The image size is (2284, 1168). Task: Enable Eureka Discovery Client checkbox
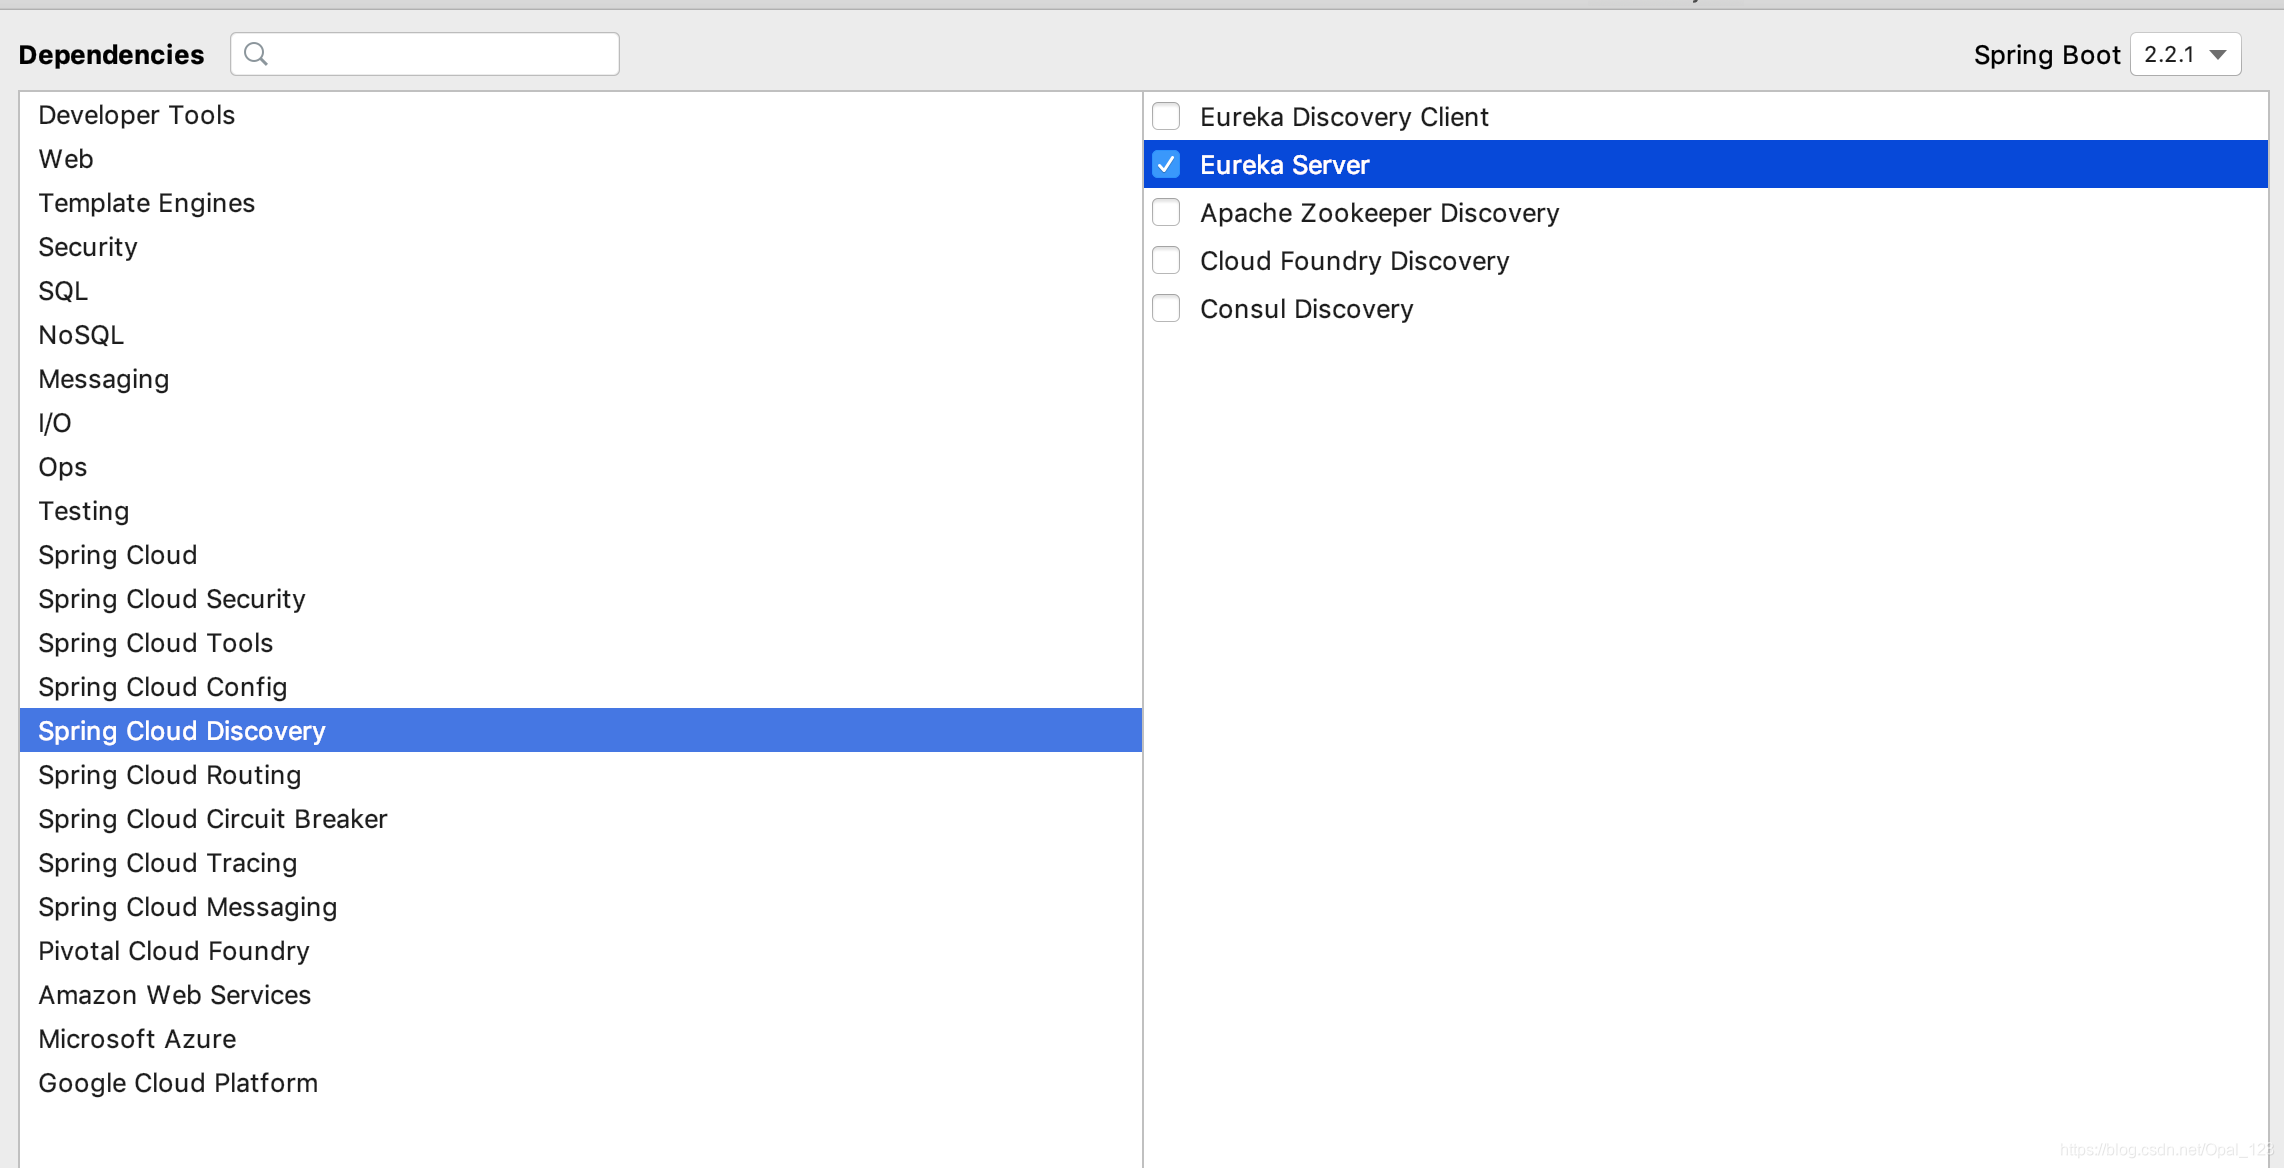(1169, 115)
